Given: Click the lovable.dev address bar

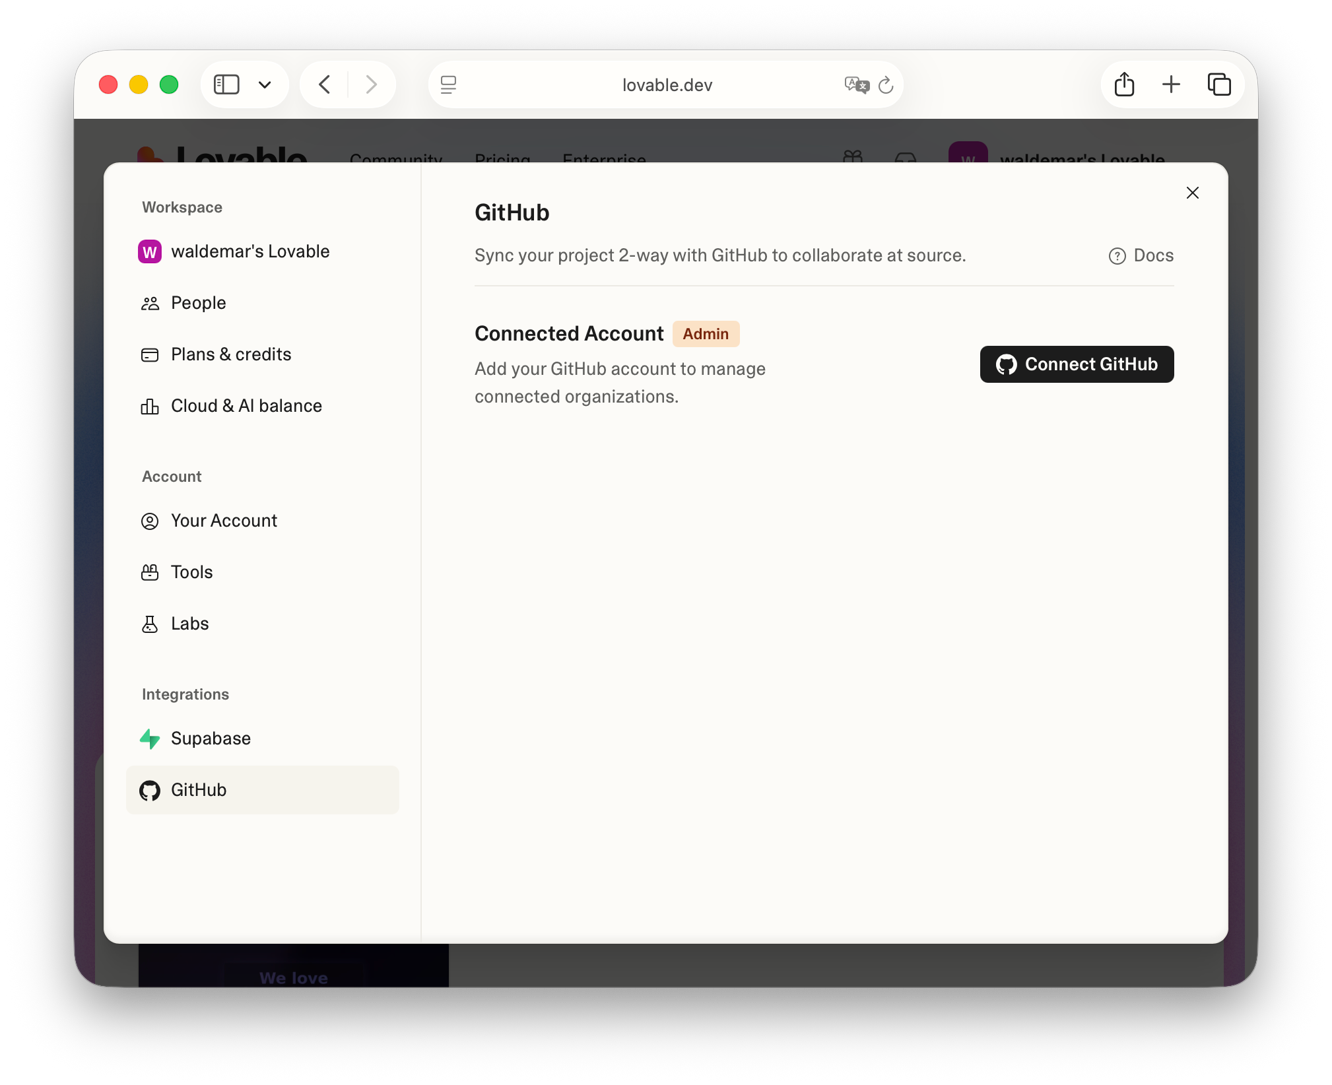Looking at the screenshot, I should (667, 84).
